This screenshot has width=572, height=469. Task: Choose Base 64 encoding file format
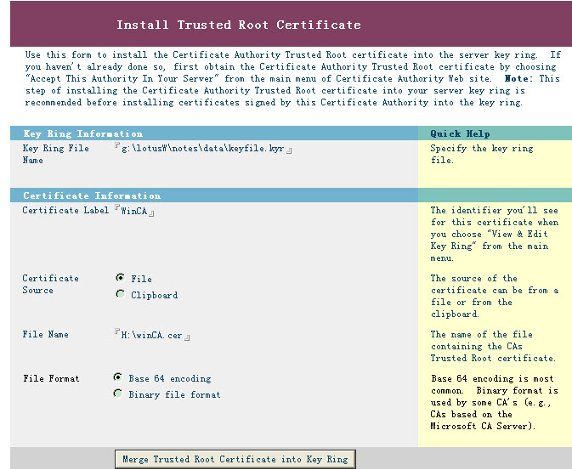[118, 377]
